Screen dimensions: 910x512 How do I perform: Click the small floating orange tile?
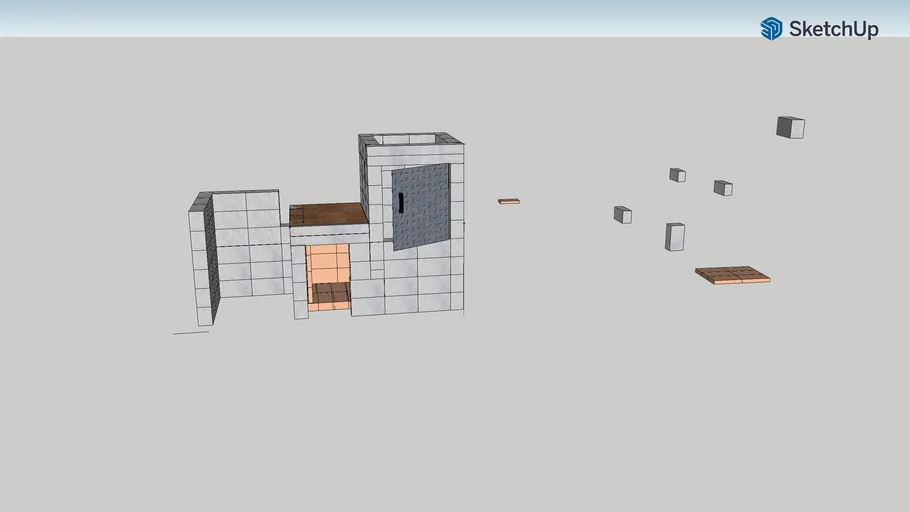(509, 201)
